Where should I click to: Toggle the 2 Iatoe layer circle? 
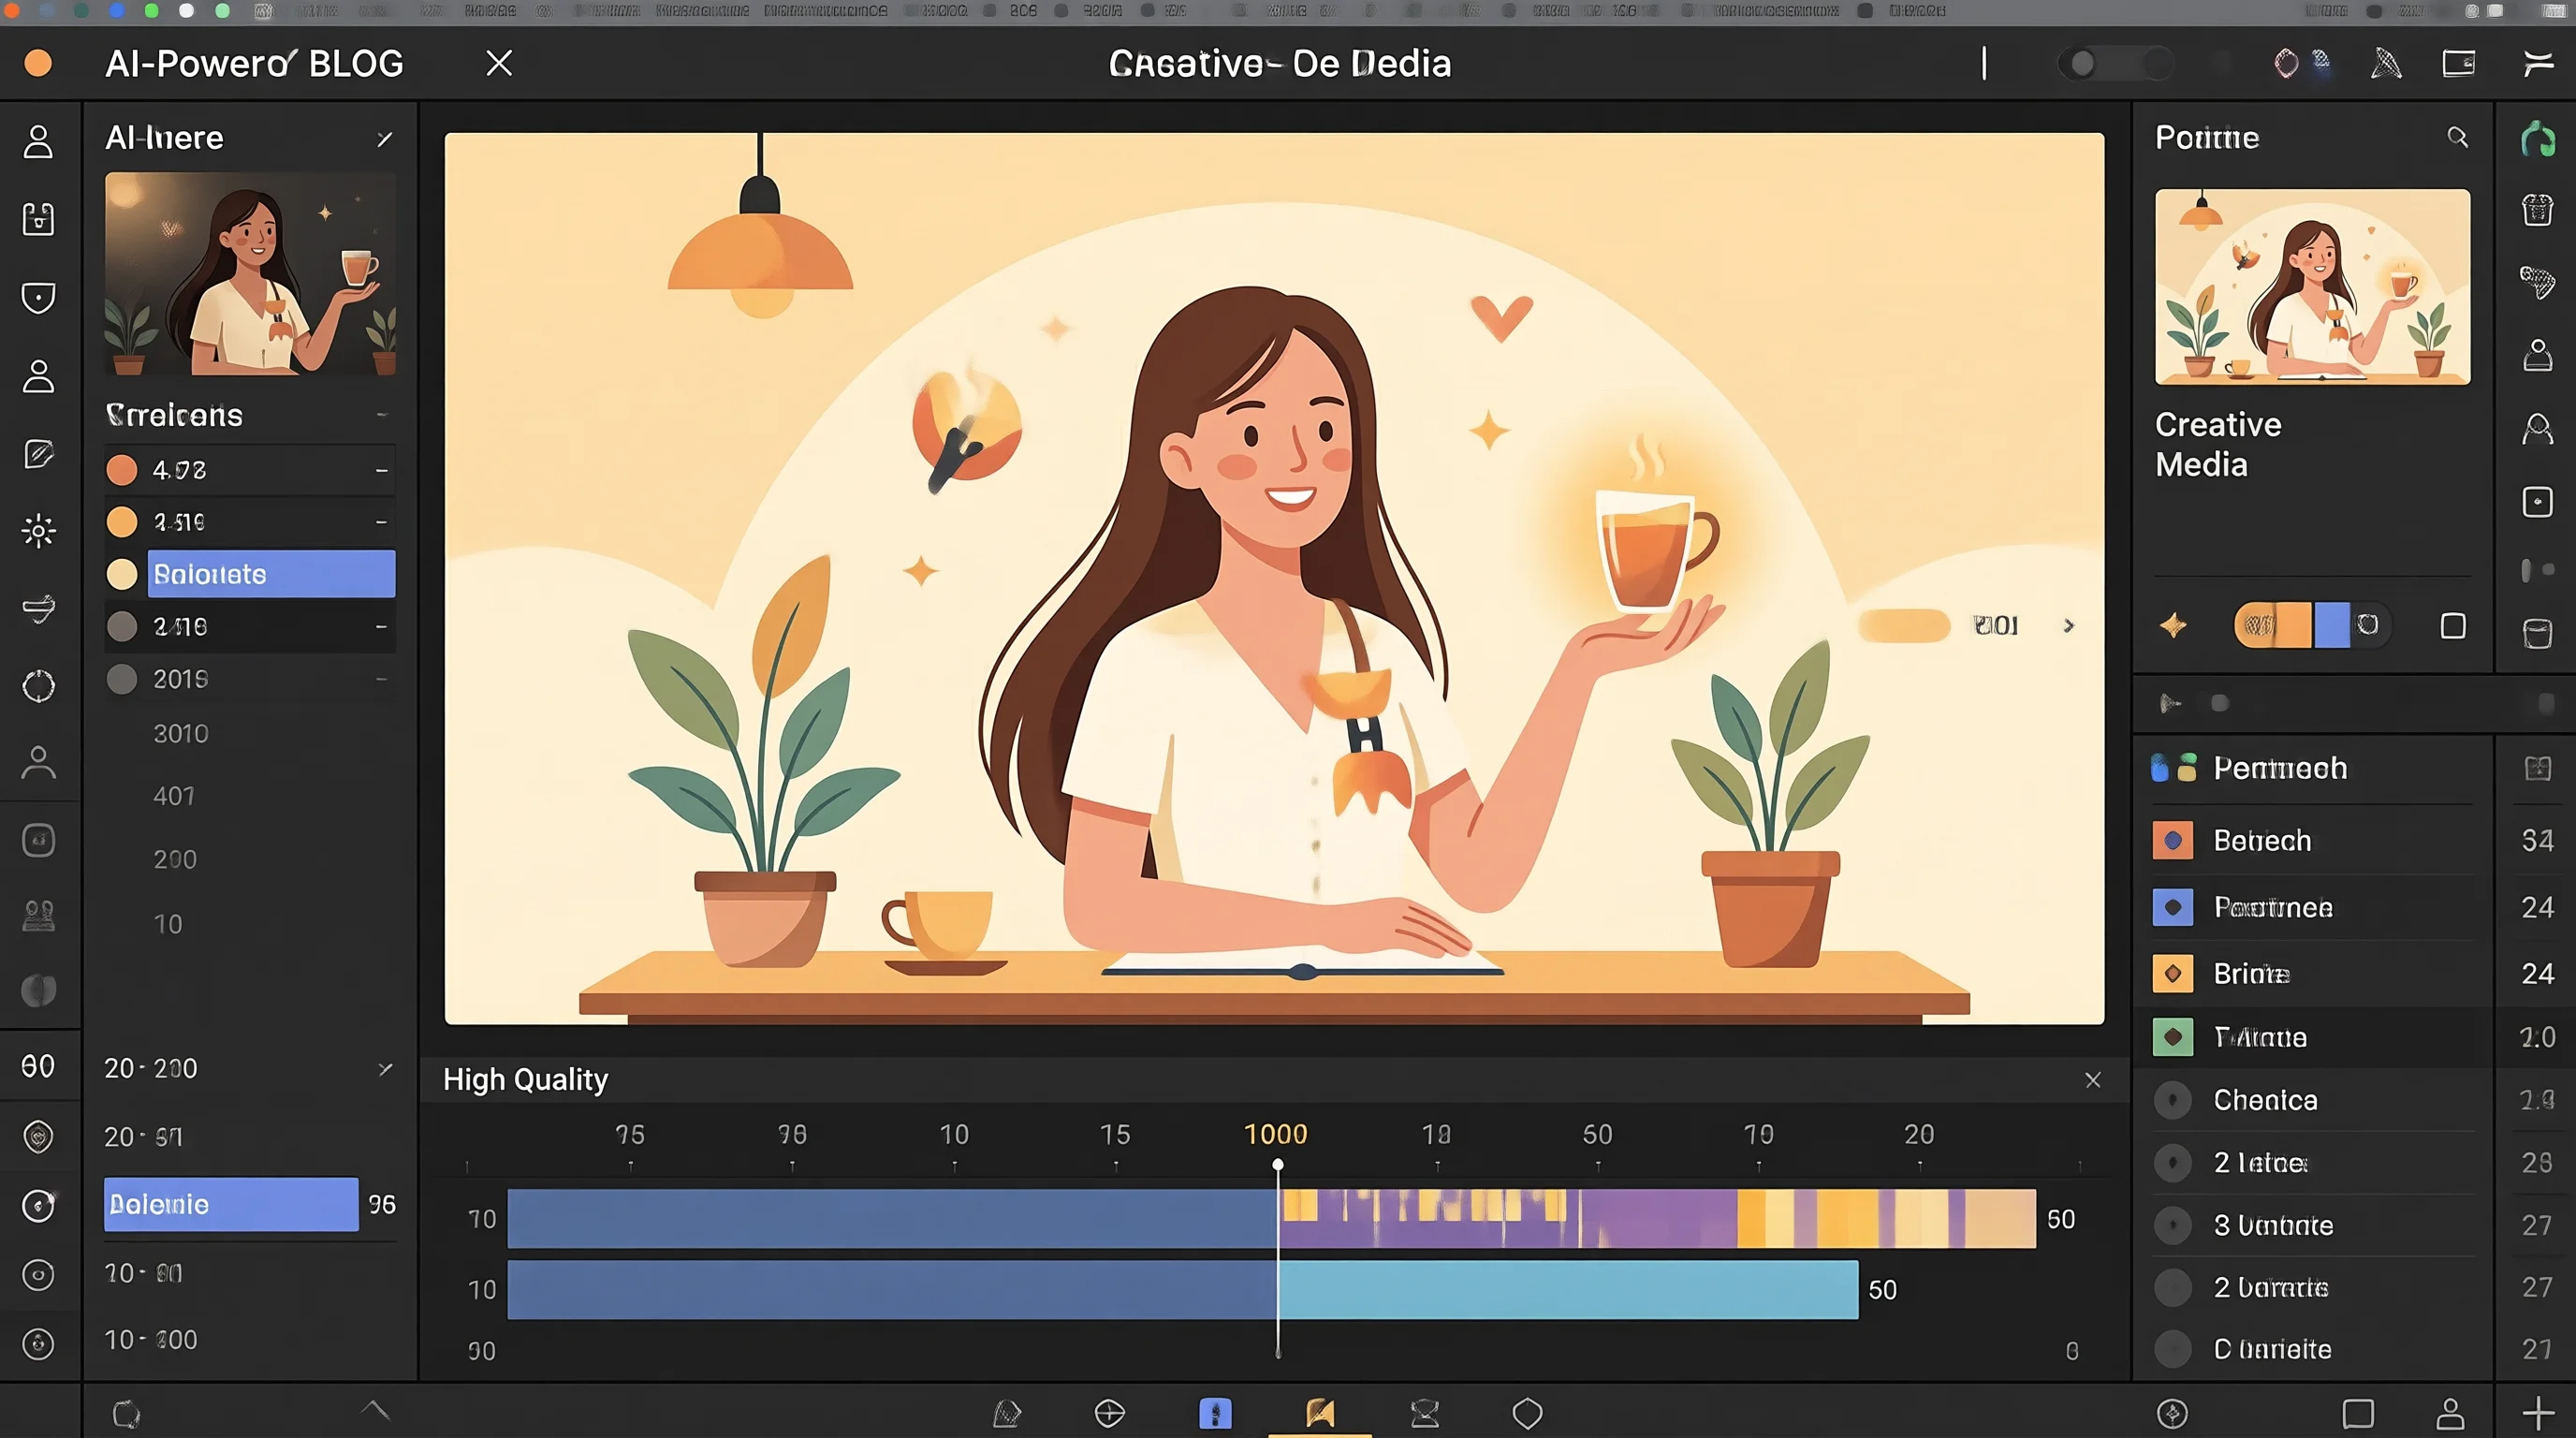coord(2172,1162)
